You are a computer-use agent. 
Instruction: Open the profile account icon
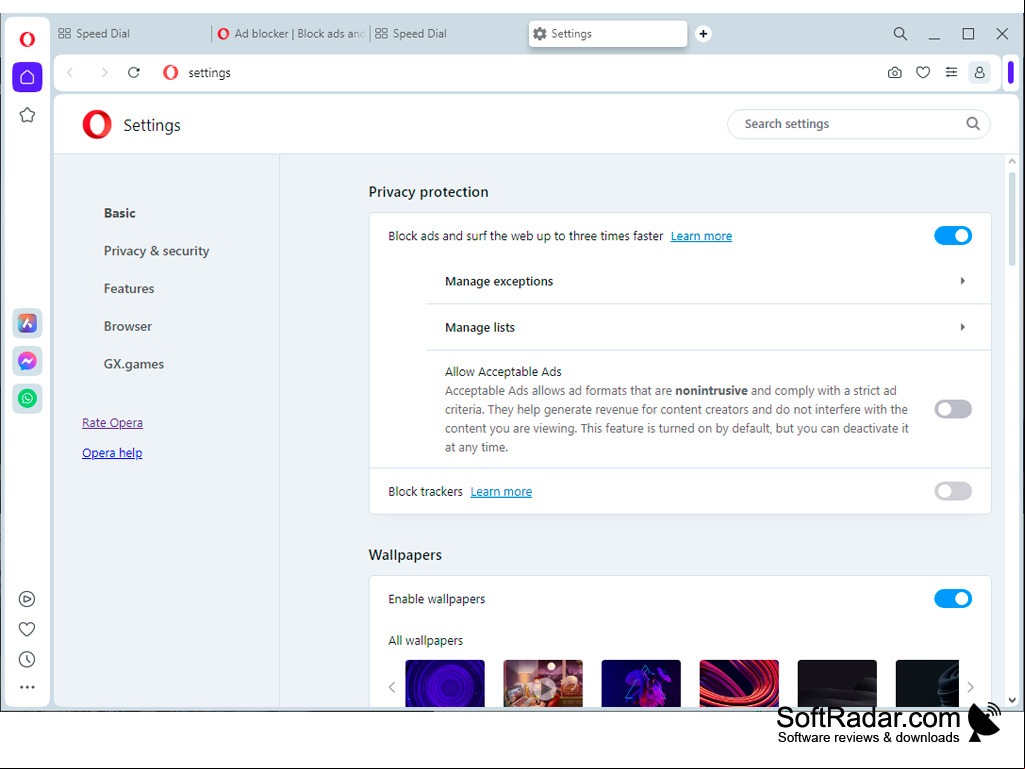[x=979, y=73]
